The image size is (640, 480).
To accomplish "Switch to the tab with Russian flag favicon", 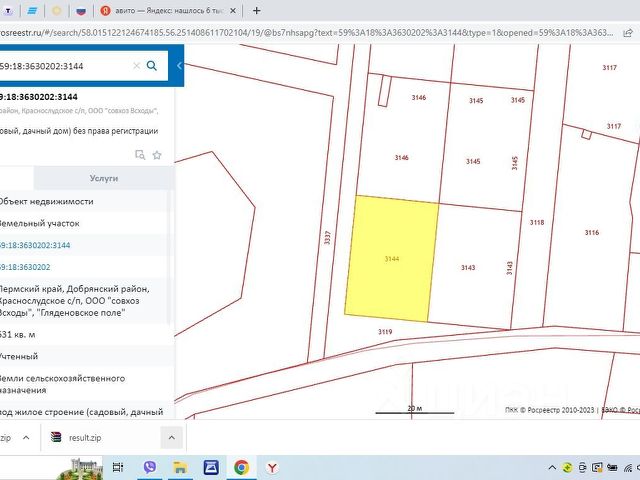I will (81, 11).
